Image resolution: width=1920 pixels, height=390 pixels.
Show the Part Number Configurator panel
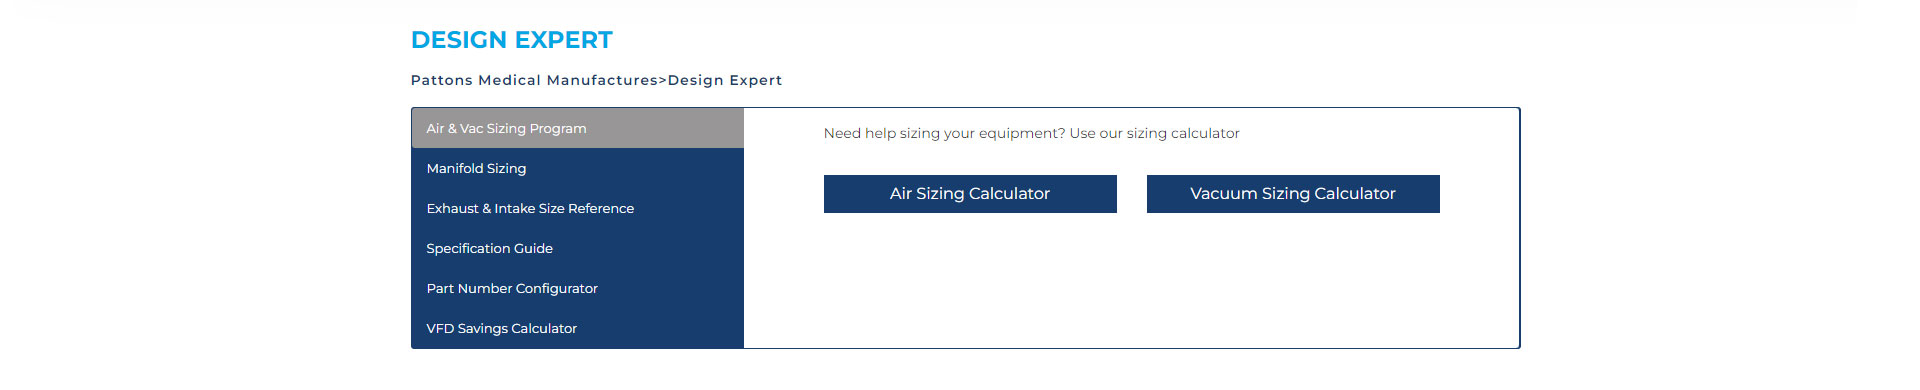pos(577,288)
